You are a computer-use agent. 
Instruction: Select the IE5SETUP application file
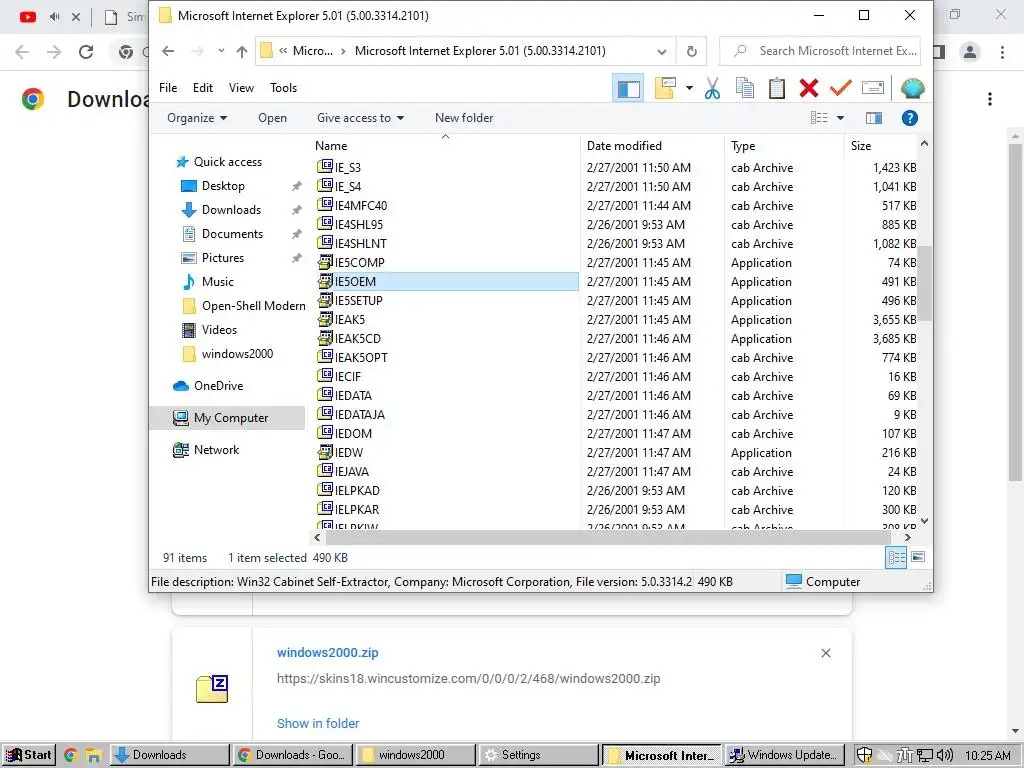[x=359, y=301]
